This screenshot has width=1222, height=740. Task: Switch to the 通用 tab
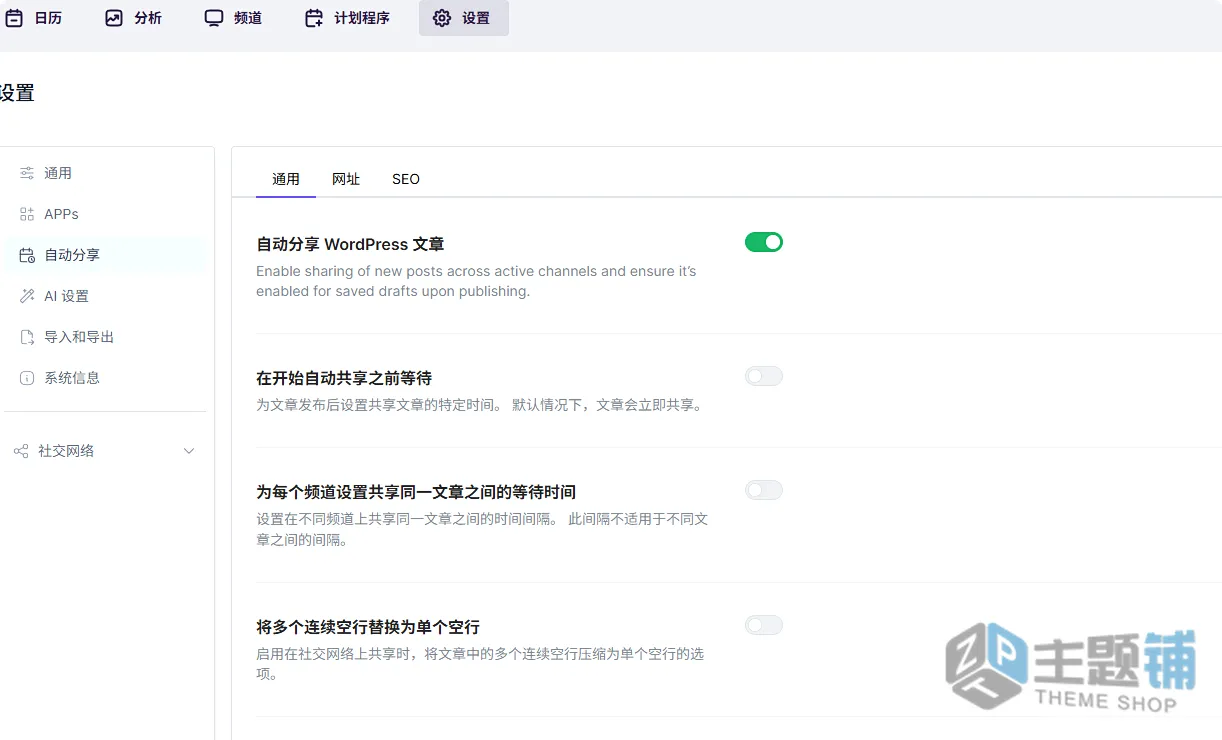286,179
